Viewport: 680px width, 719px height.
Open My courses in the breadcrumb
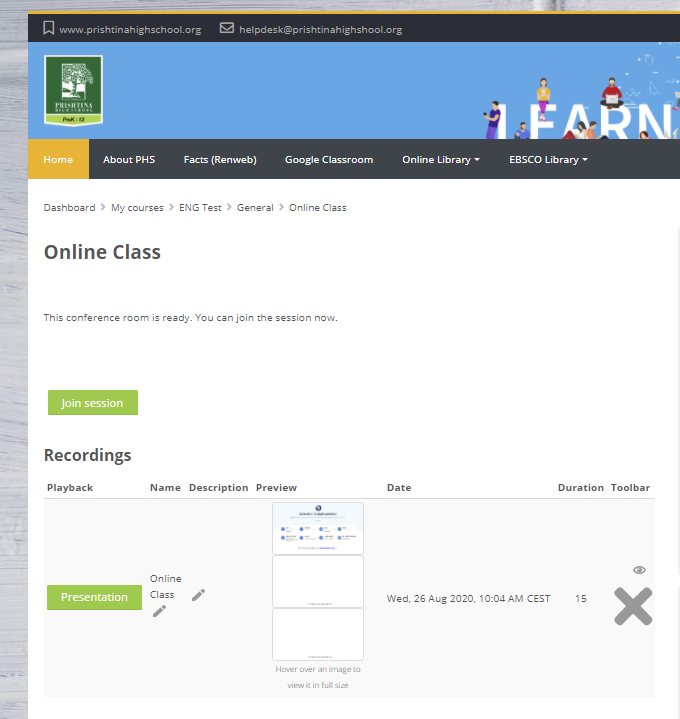[x=137, y=208]
